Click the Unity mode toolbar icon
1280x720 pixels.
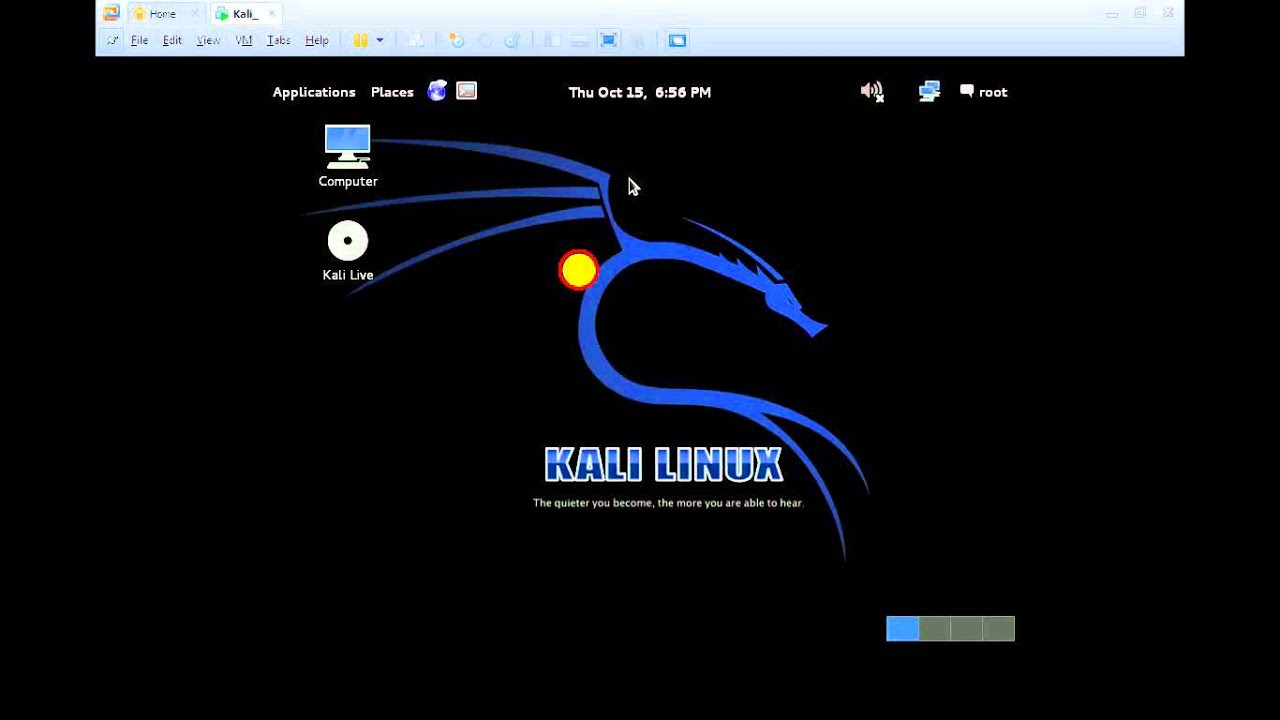(x=638, y=40)
